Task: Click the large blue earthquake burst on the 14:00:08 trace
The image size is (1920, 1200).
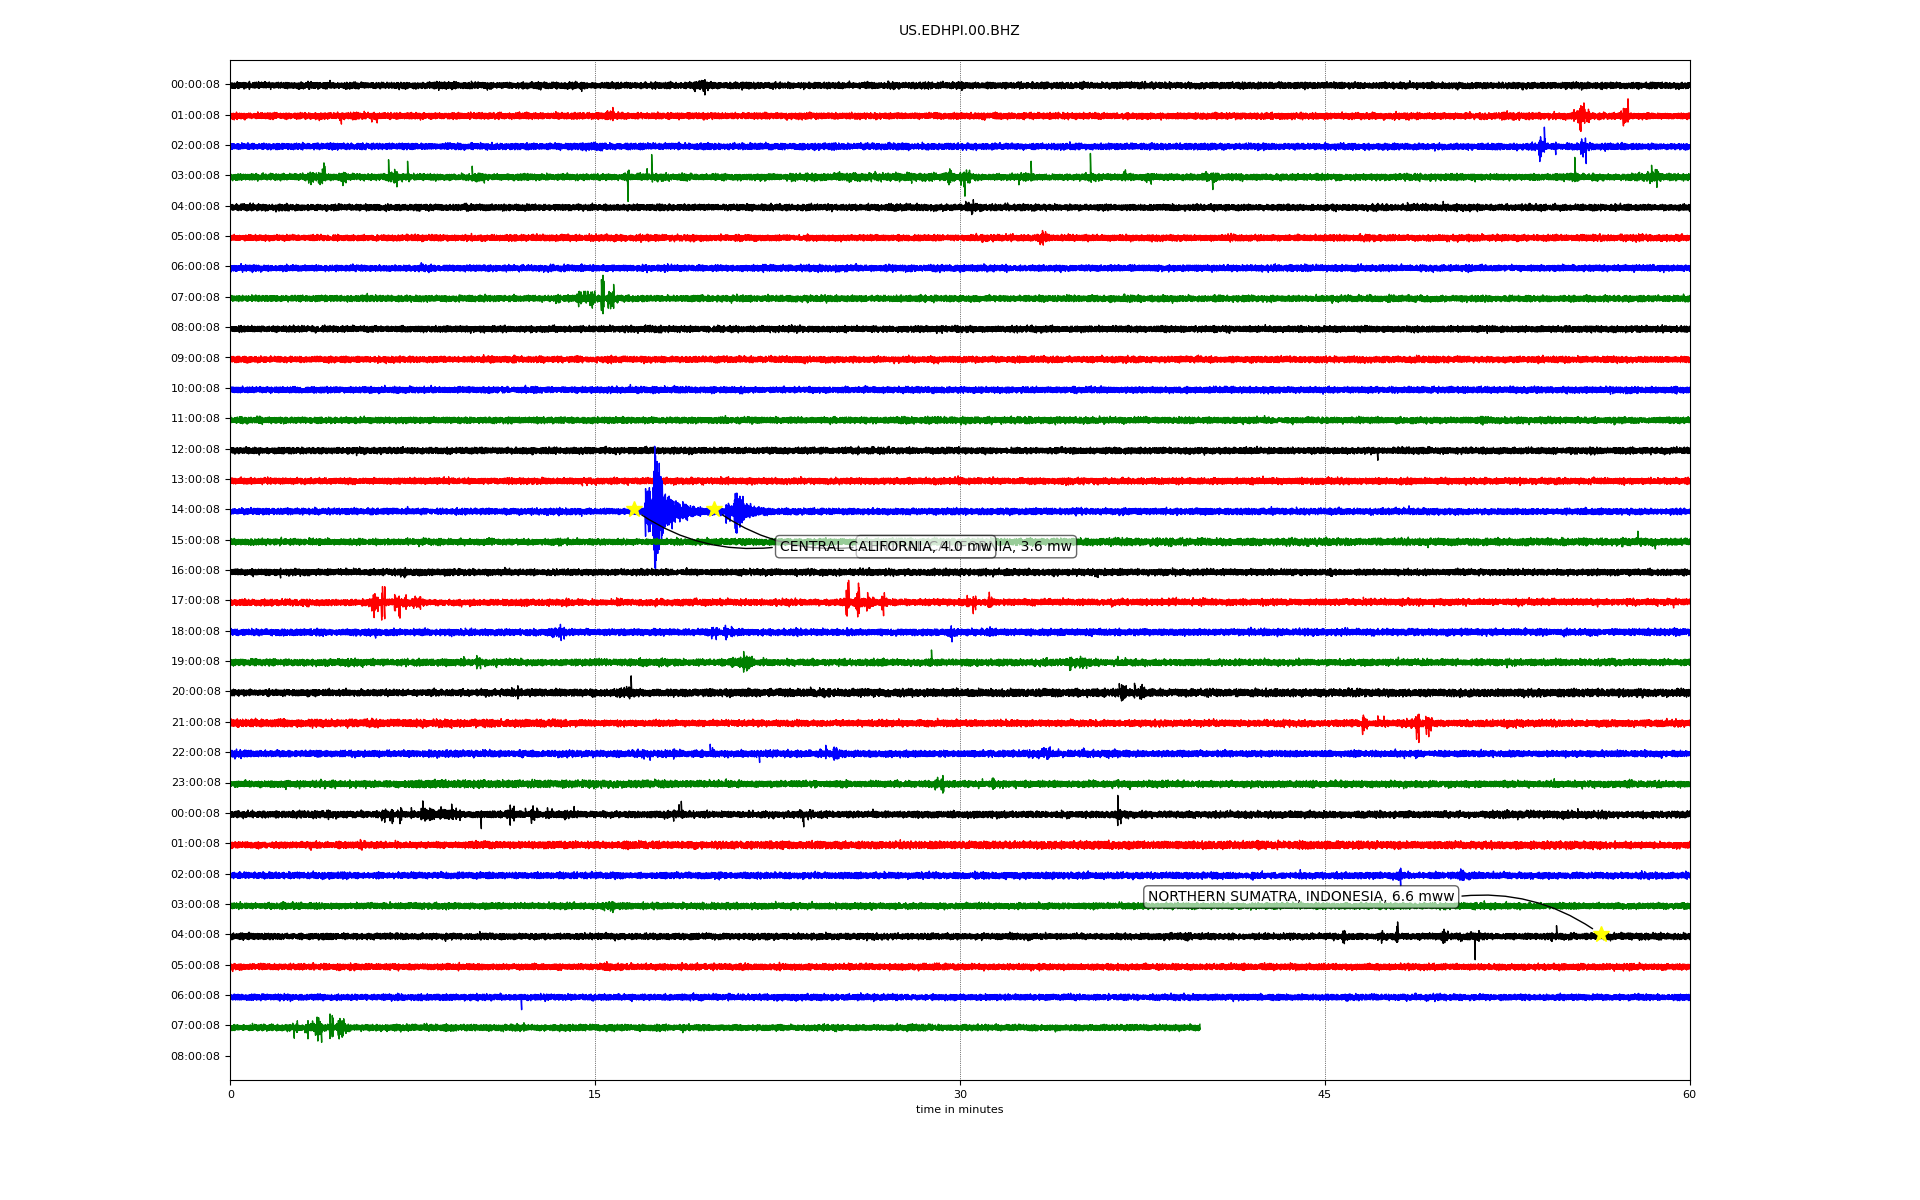Action: click(656, 510)
